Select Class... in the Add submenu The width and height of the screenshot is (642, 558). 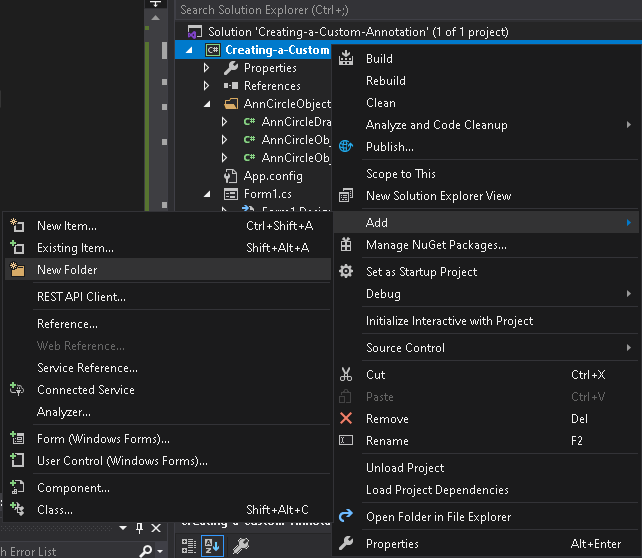[x=54, y=510]
